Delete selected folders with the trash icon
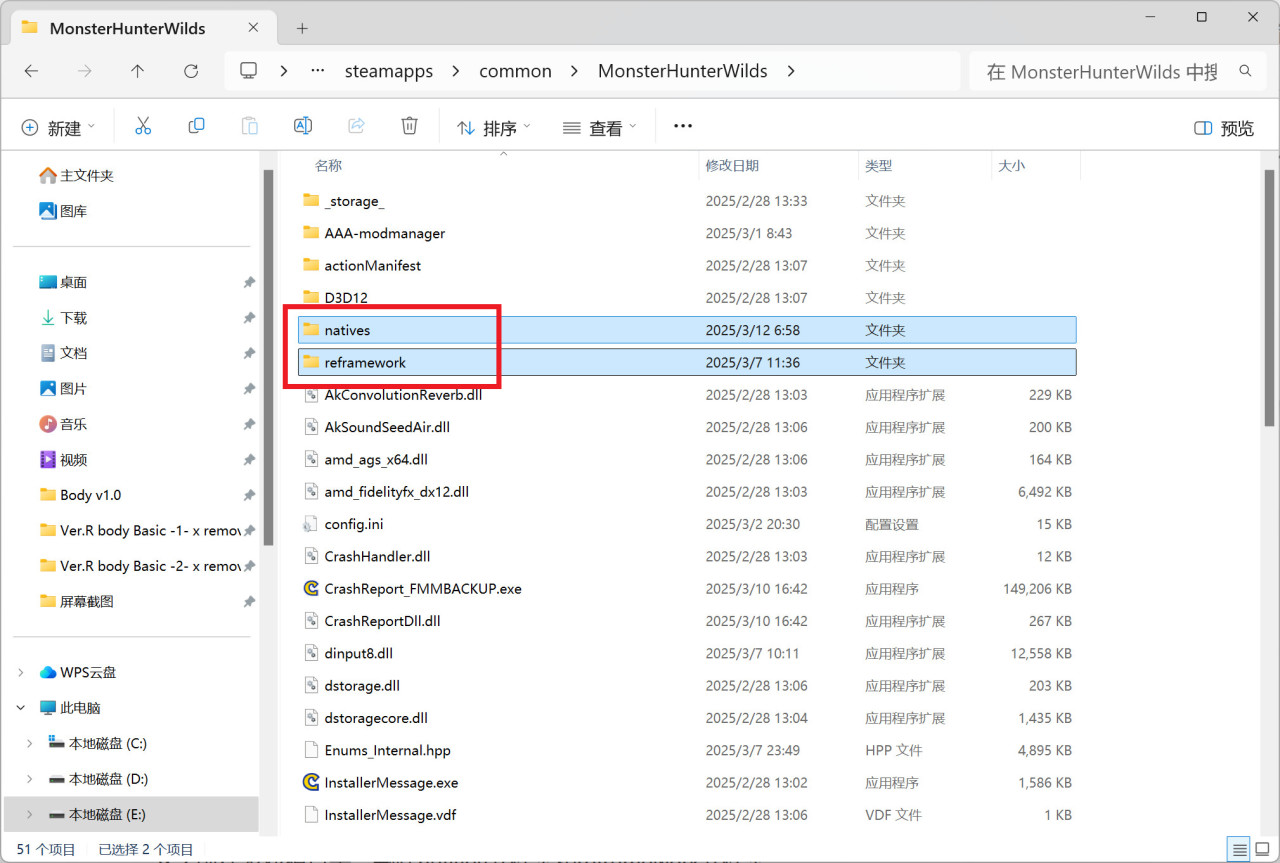Screen dimensions: 1280x863 pos(410,125)
